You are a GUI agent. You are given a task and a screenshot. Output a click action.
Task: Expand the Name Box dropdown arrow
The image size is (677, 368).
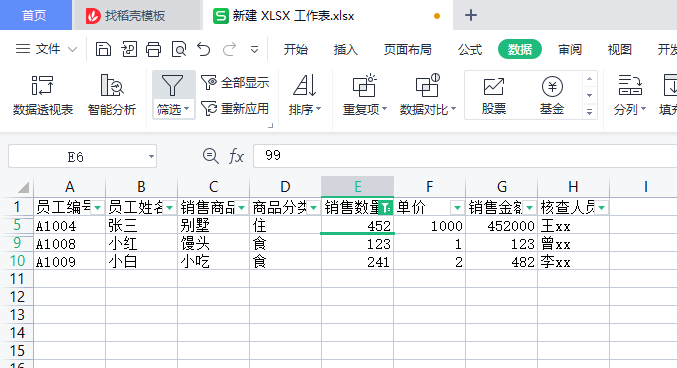151,156
